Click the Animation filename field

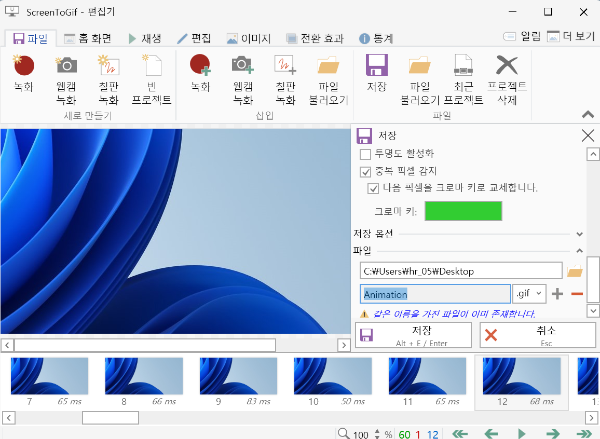click(435, 294)
